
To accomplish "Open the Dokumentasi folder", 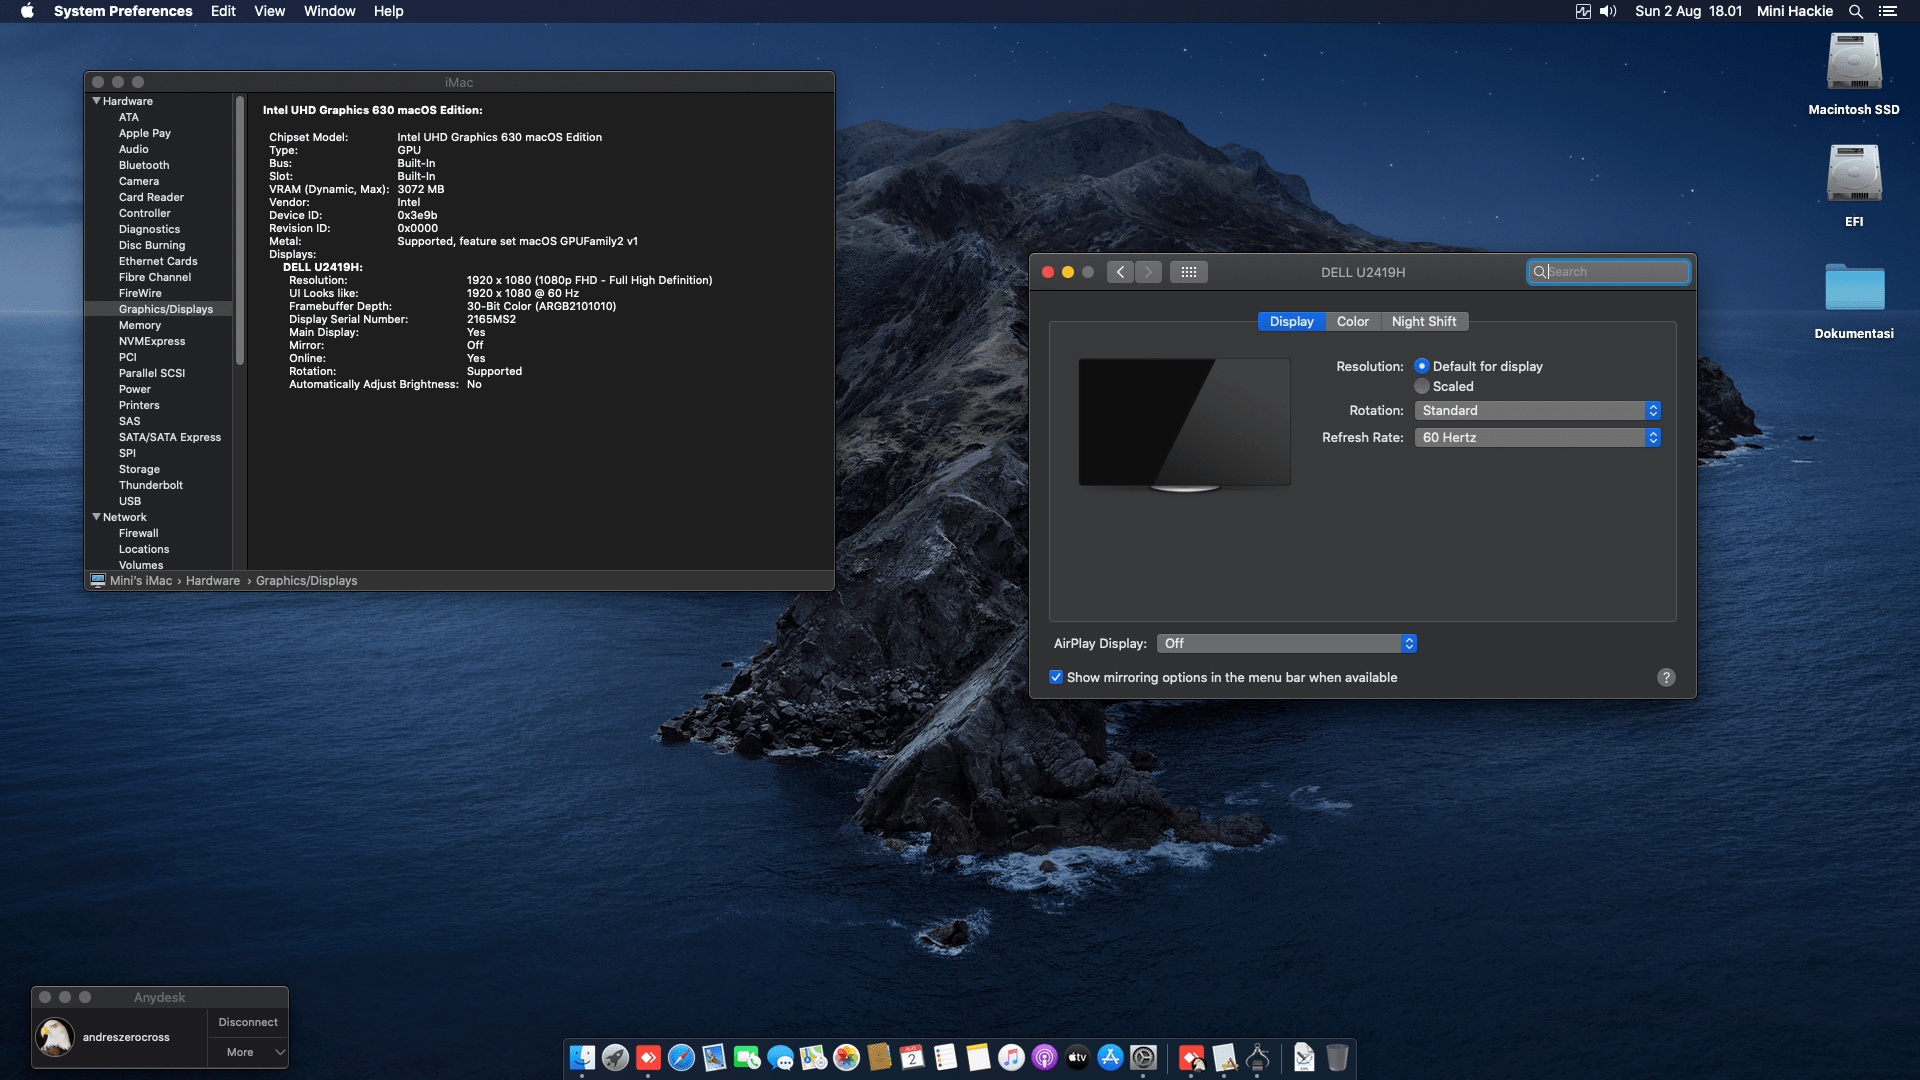I will click(1853, 289).
